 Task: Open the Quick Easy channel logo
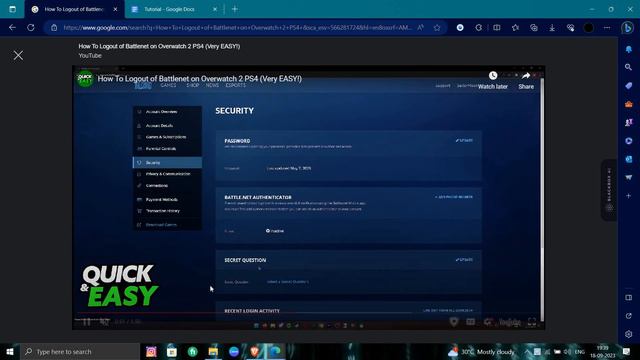point(85,79)
